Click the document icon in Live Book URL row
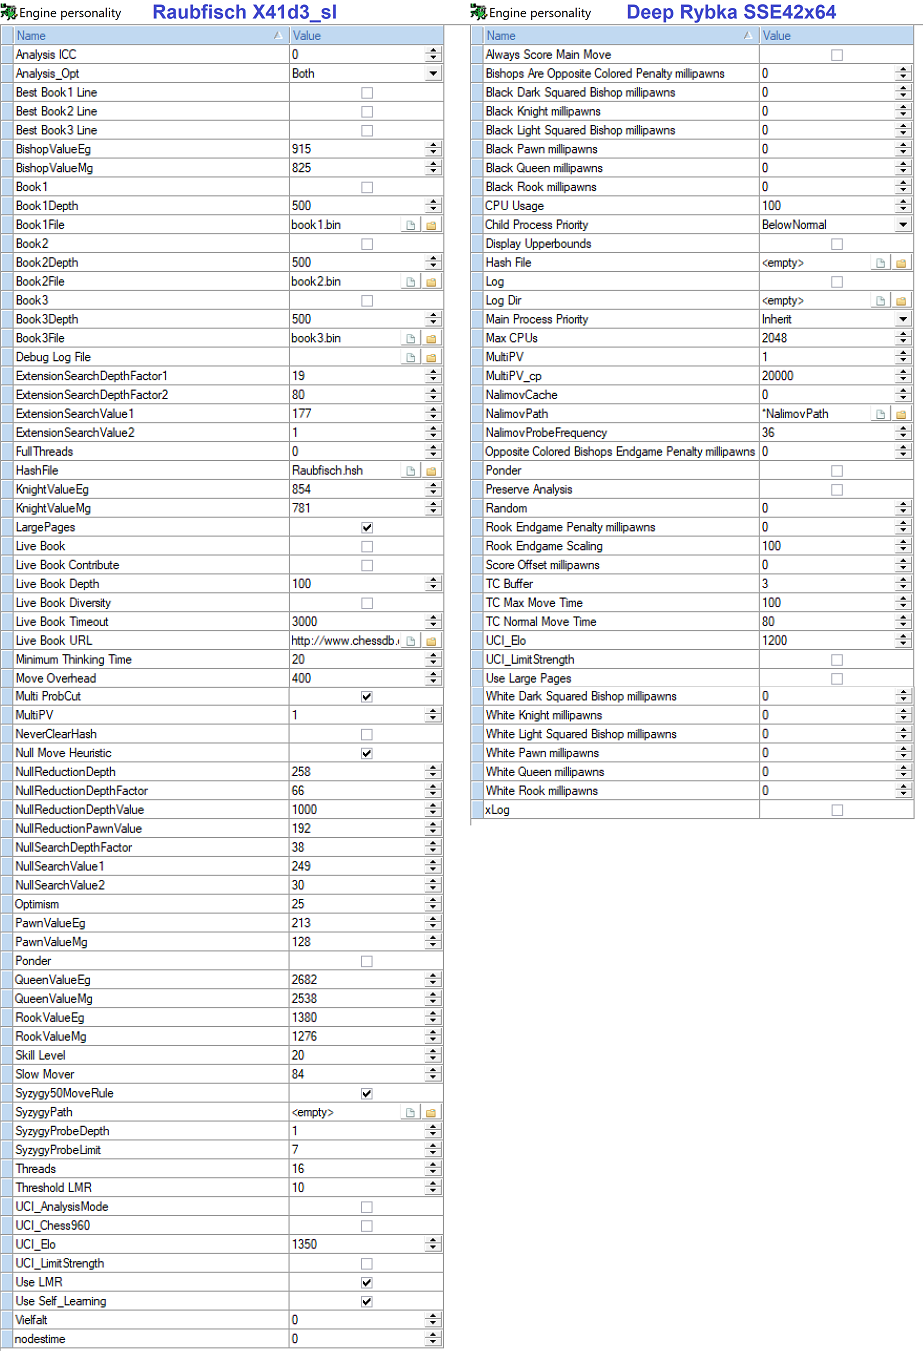This screenshot has height=1354, width=923. pos(411,641)
